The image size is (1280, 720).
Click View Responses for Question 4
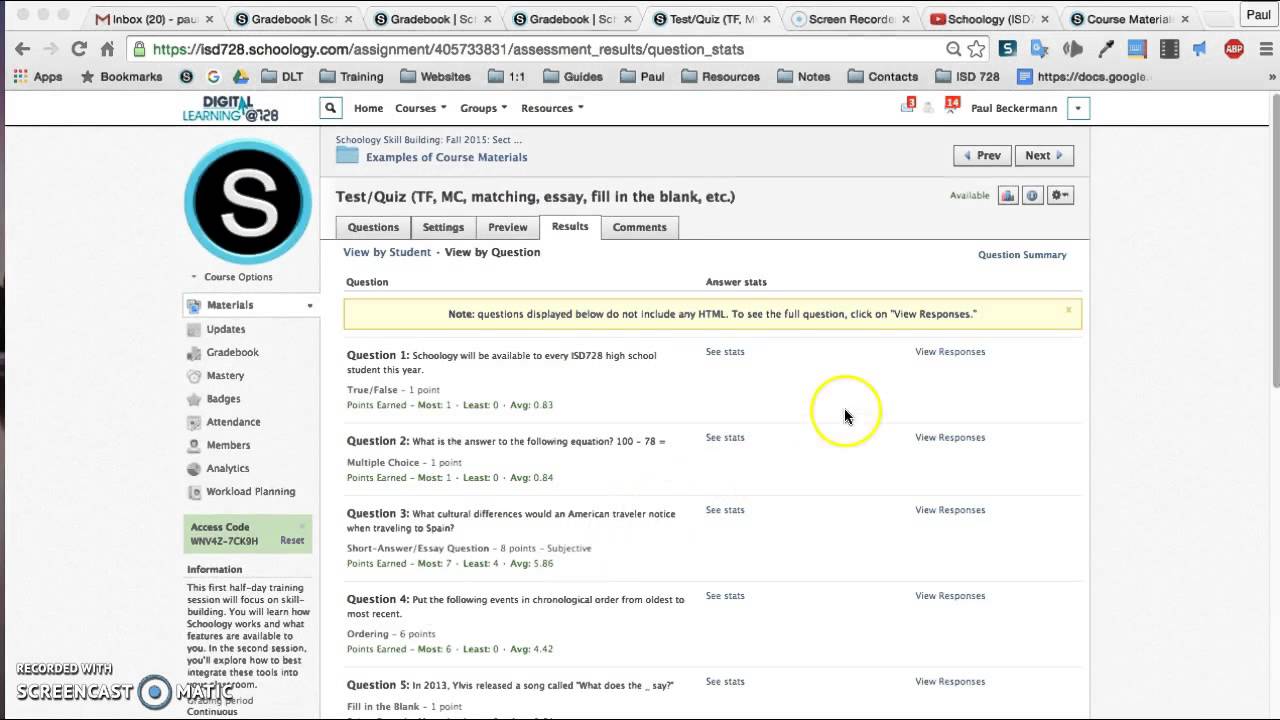(x=950, y=596)
